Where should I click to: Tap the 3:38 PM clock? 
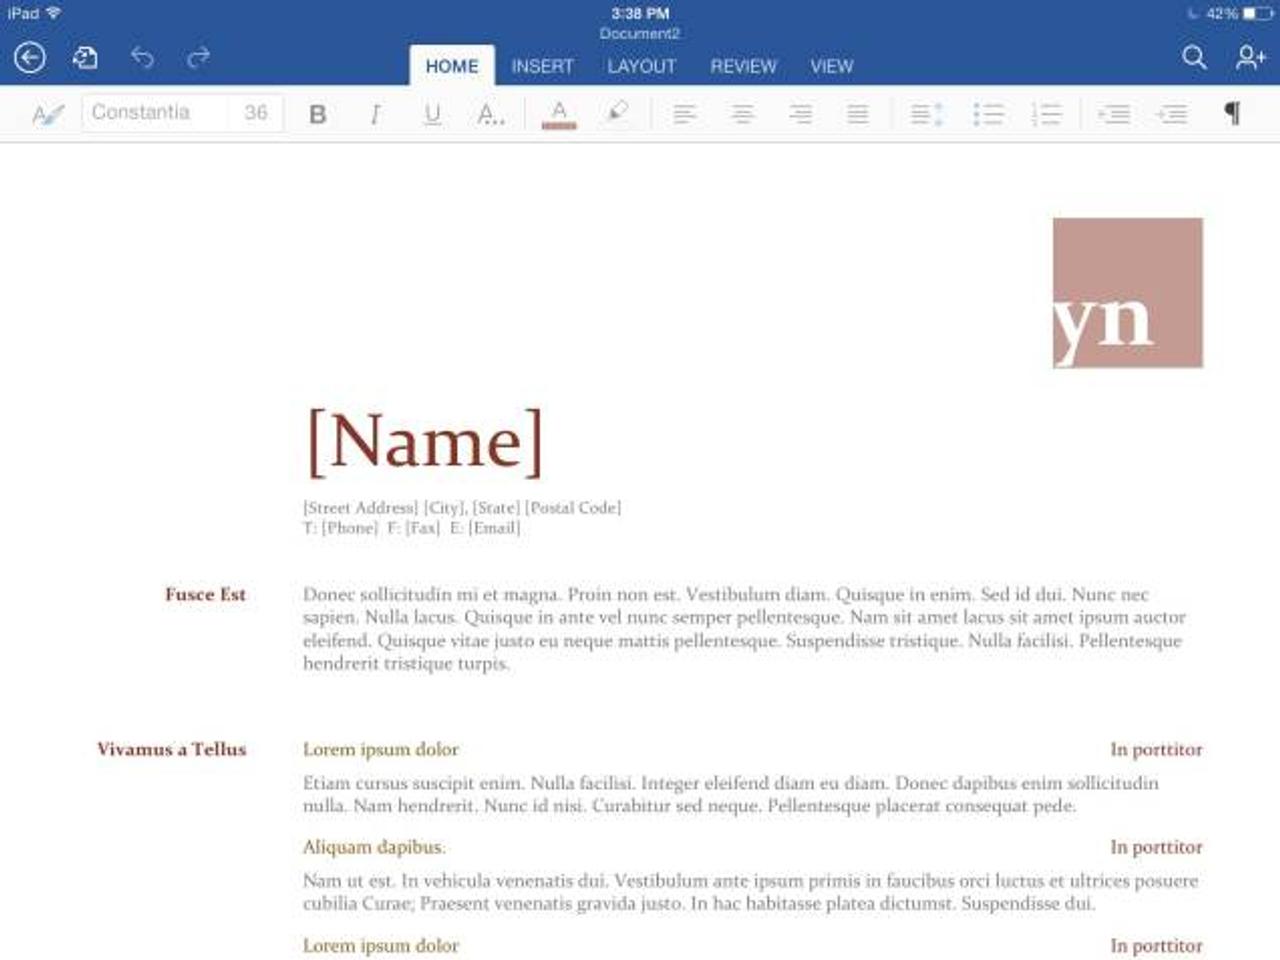click(x=640, y=13)
